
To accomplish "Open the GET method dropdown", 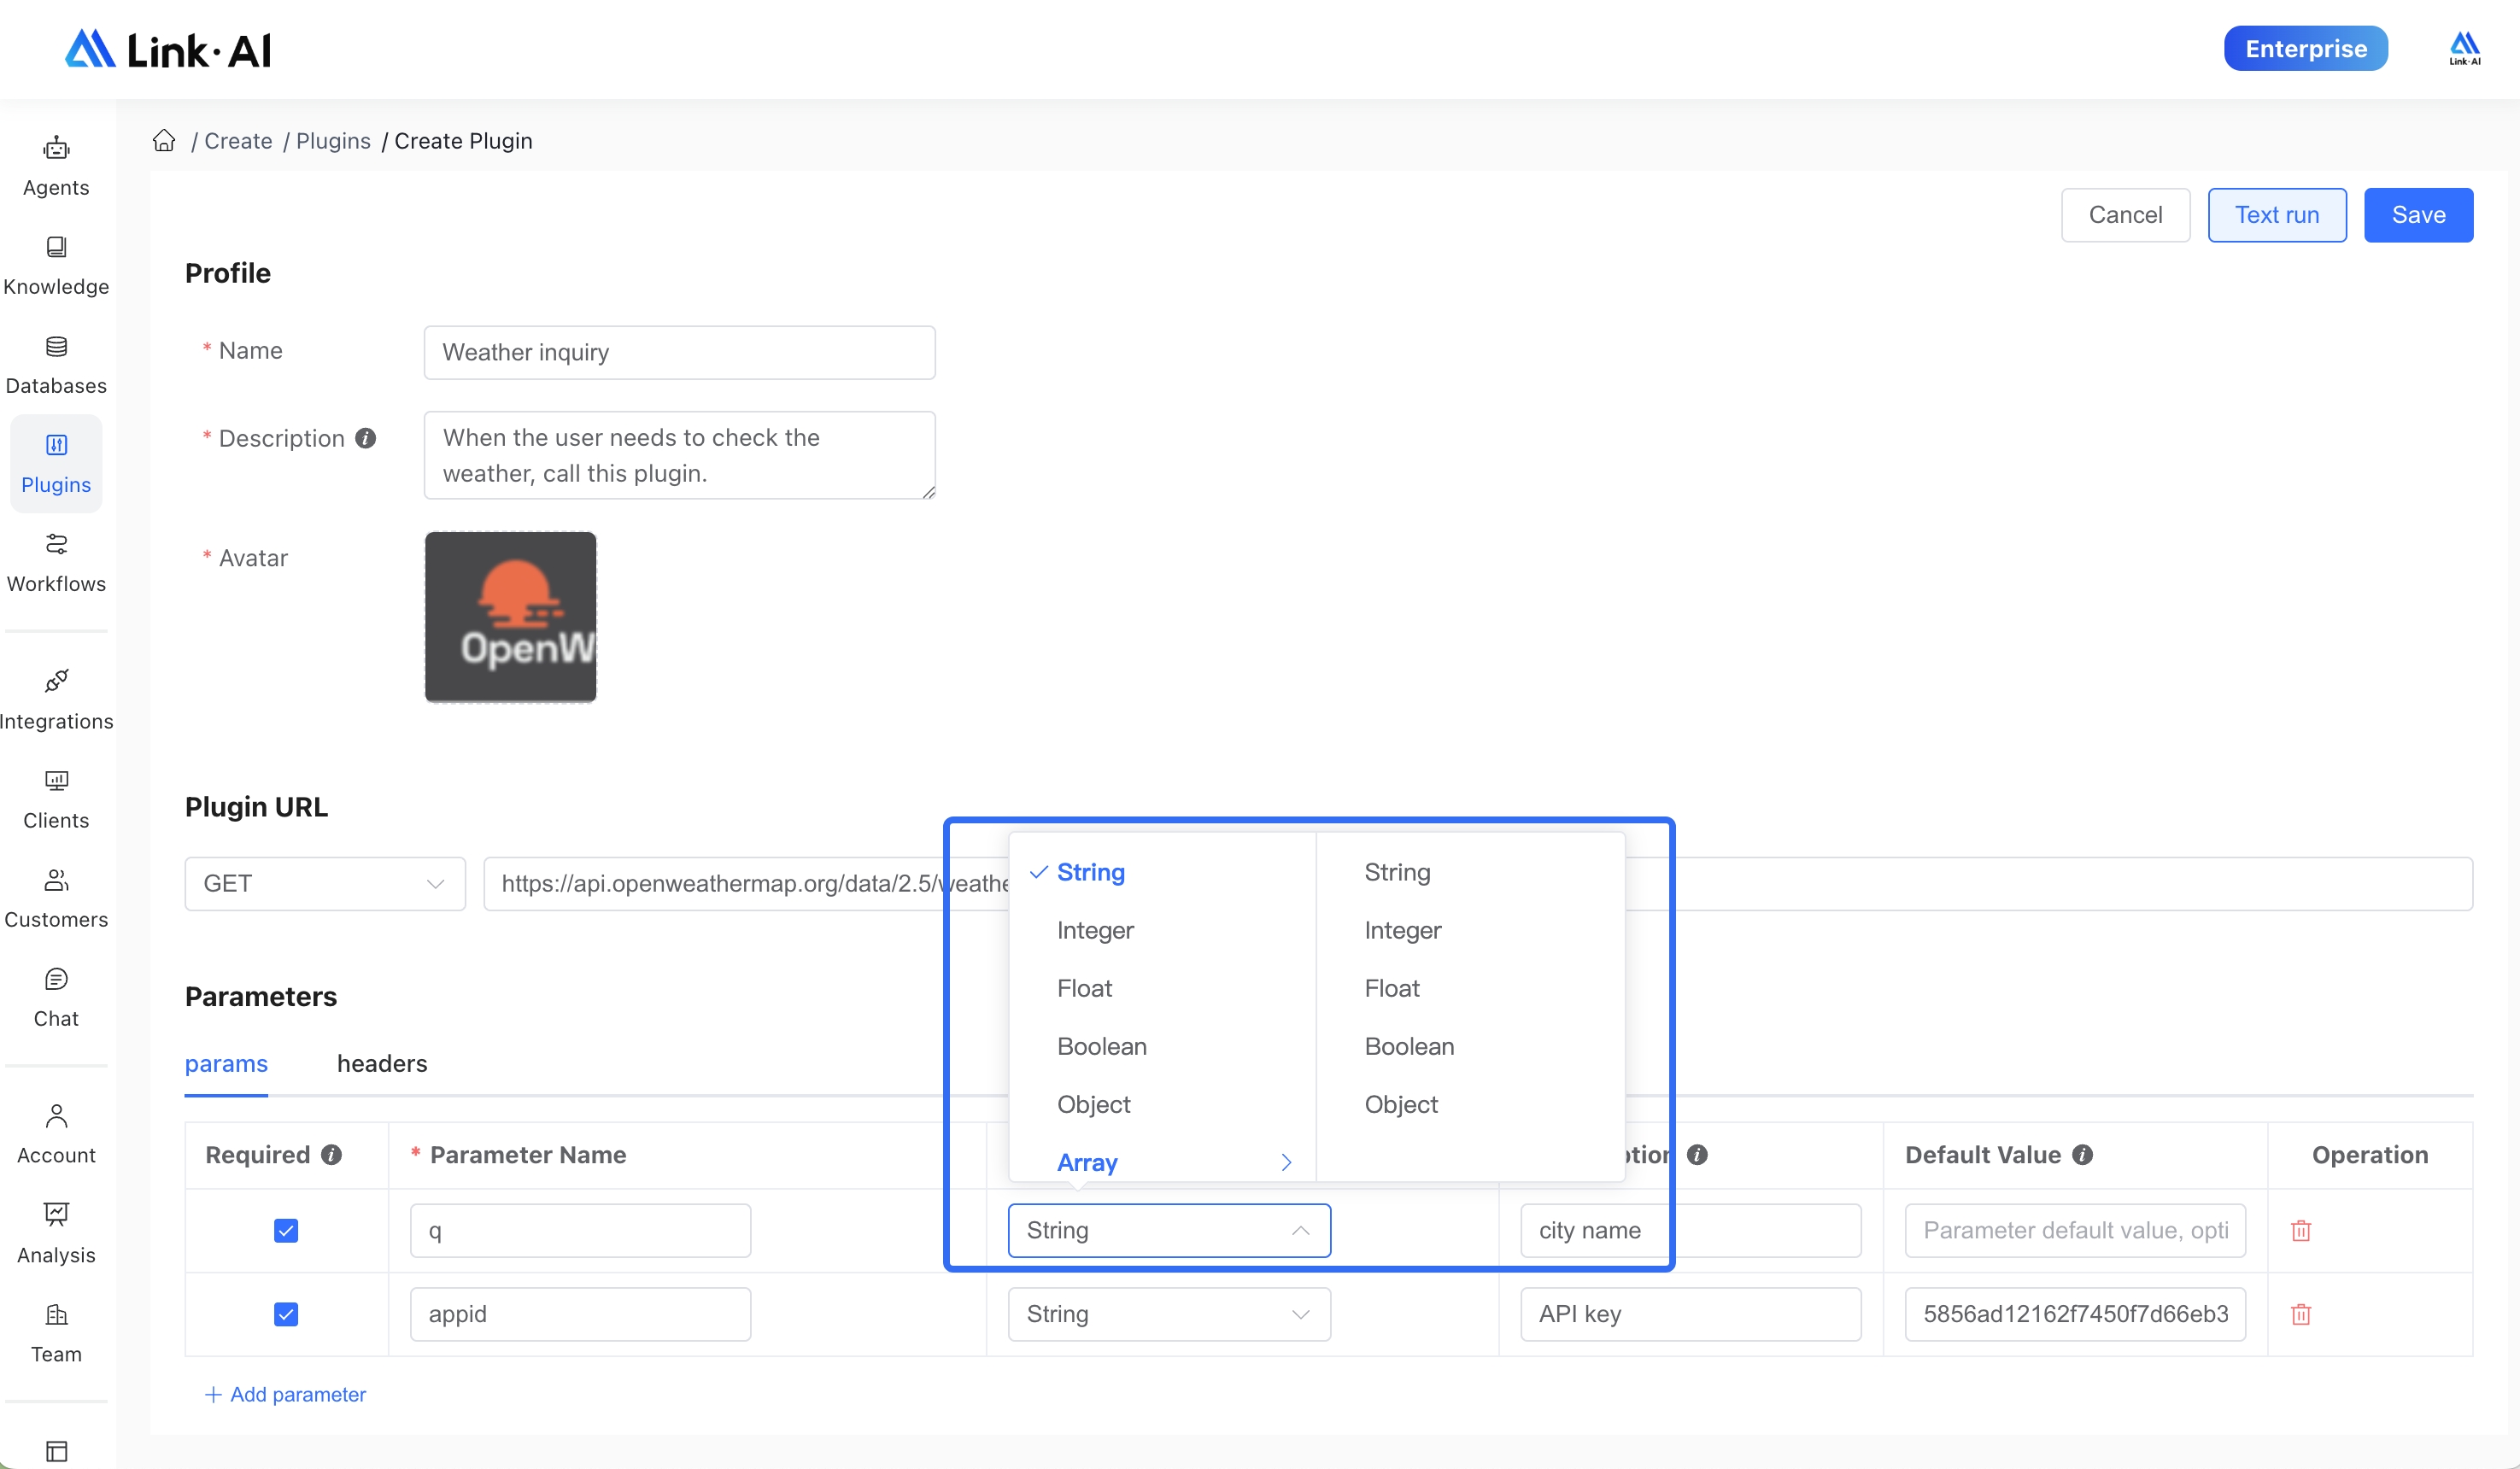I will click(325, 883).
